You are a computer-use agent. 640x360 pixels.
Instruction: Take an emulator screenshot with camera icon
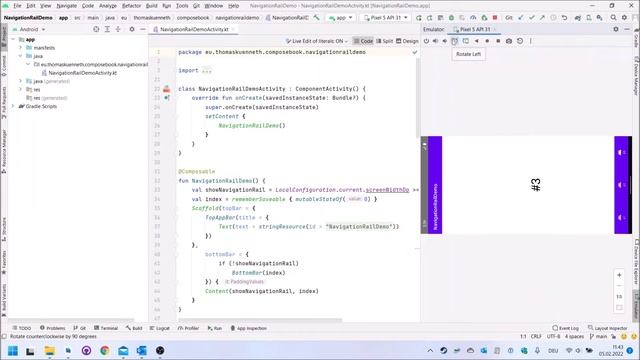509,41
